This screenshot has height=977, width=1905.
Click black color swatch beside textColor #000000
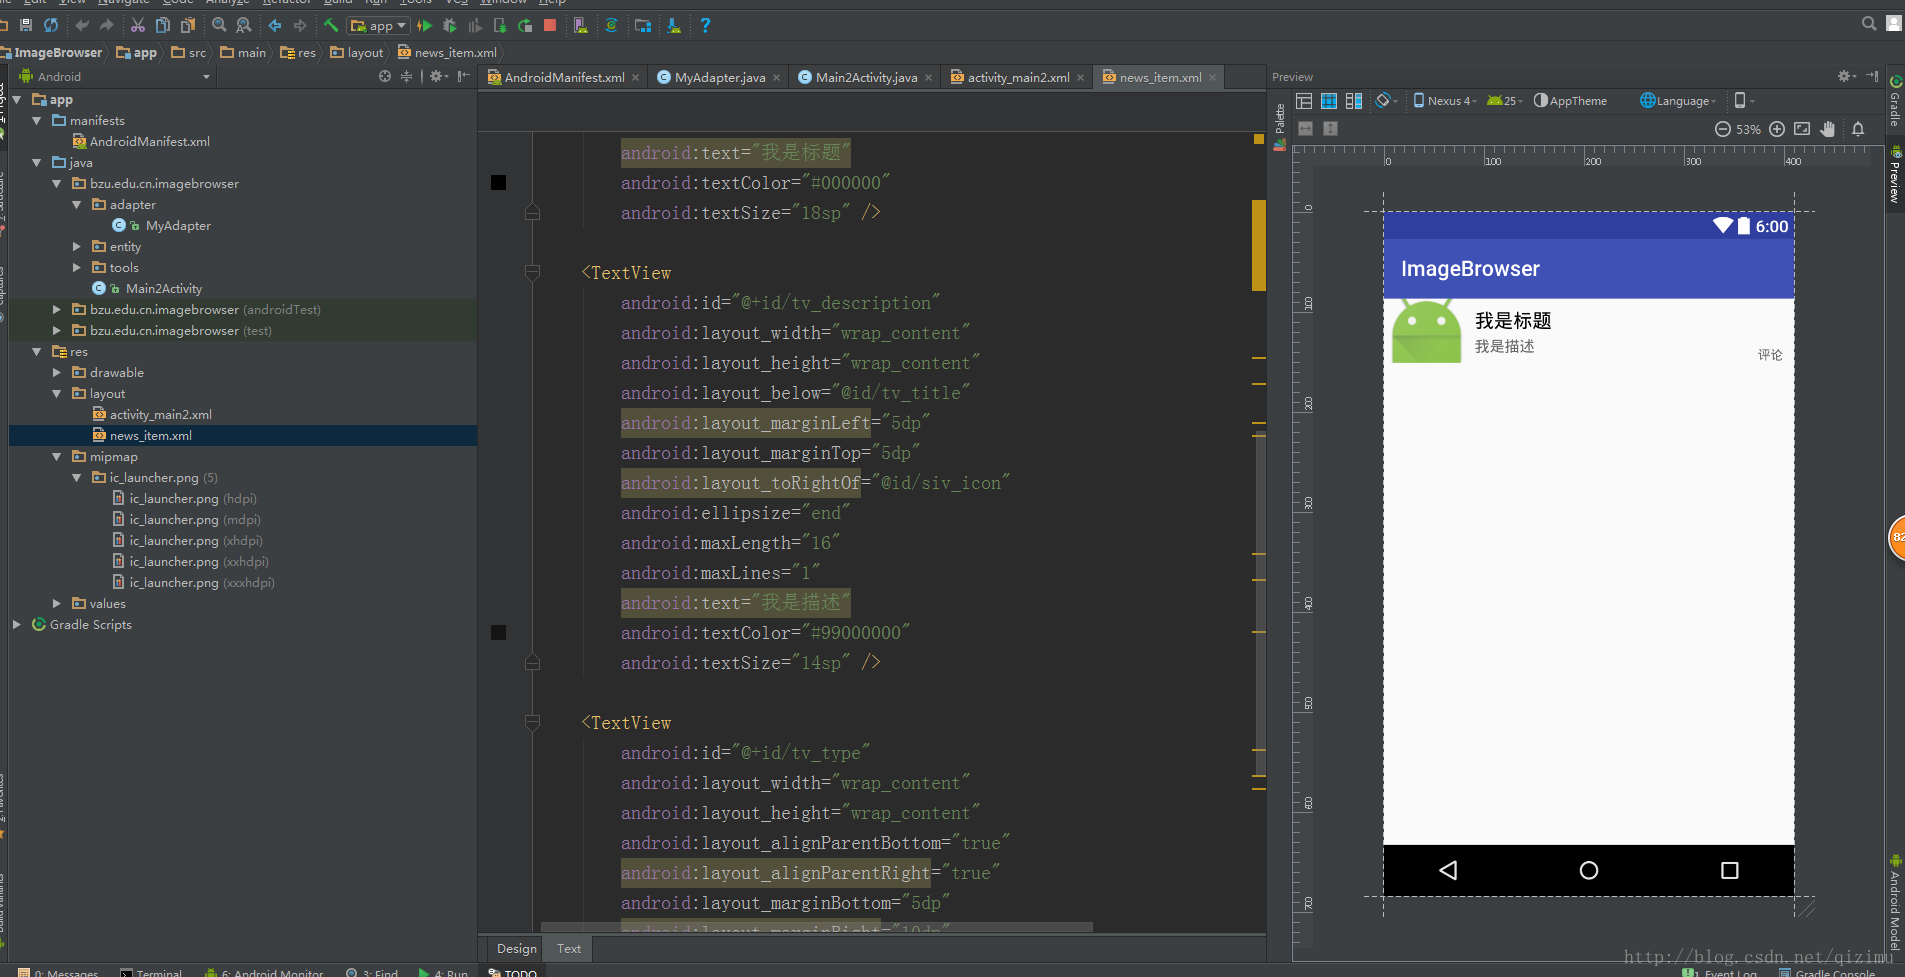tap(498, 182)
